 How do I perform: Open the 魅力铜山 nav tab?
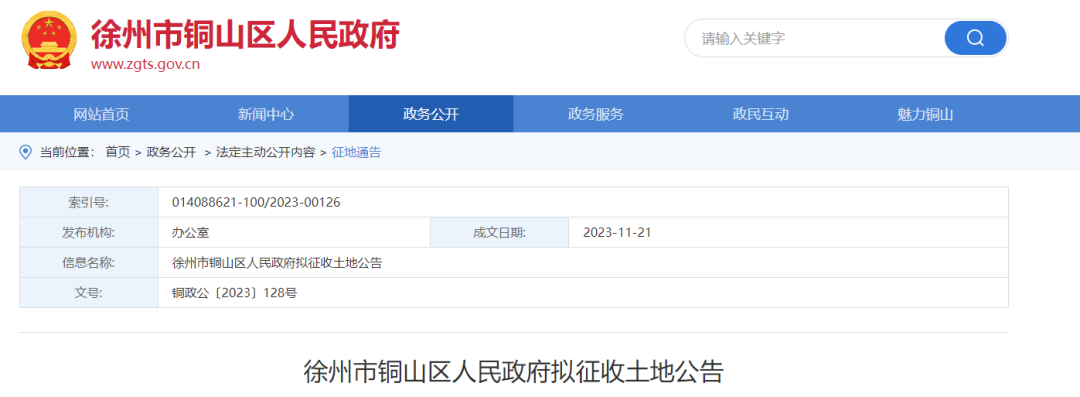point(925,114)
